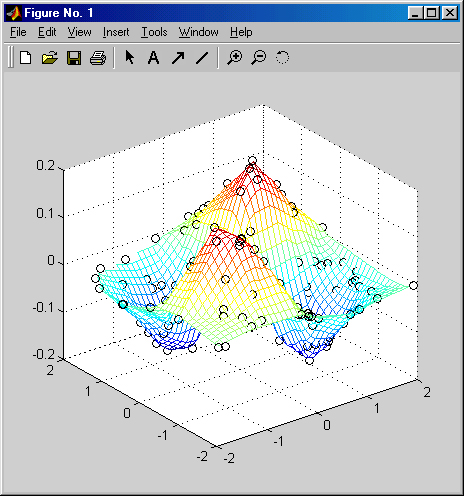
Task: Open the Window menu
Action: pos(199,32)
